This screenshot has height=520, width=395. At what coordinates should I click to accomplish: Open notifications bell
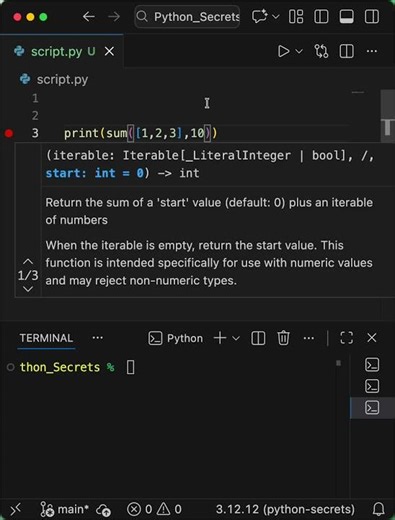pyautogui.click(x=379, y=509)
